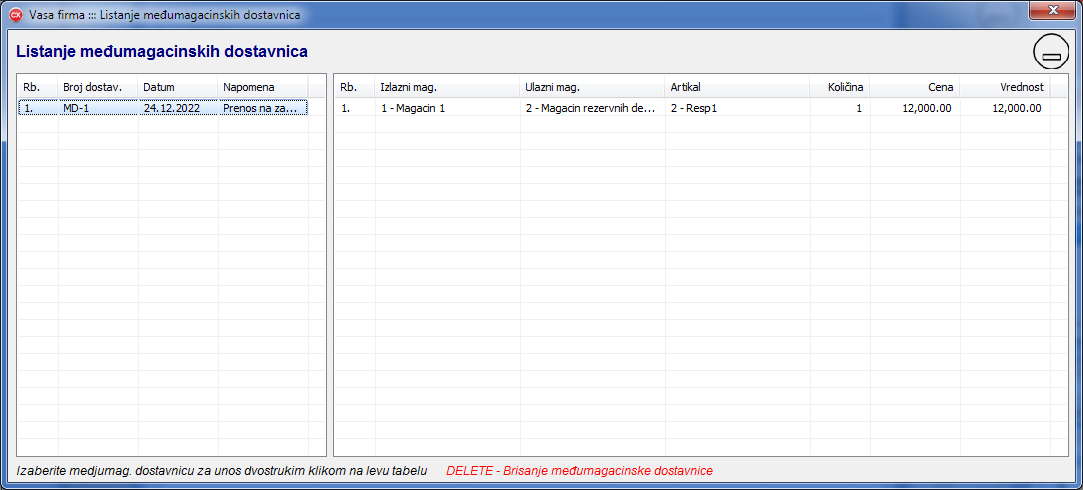Click the Količina value 1
This screenshot has height=490, width=1083.
840,108
